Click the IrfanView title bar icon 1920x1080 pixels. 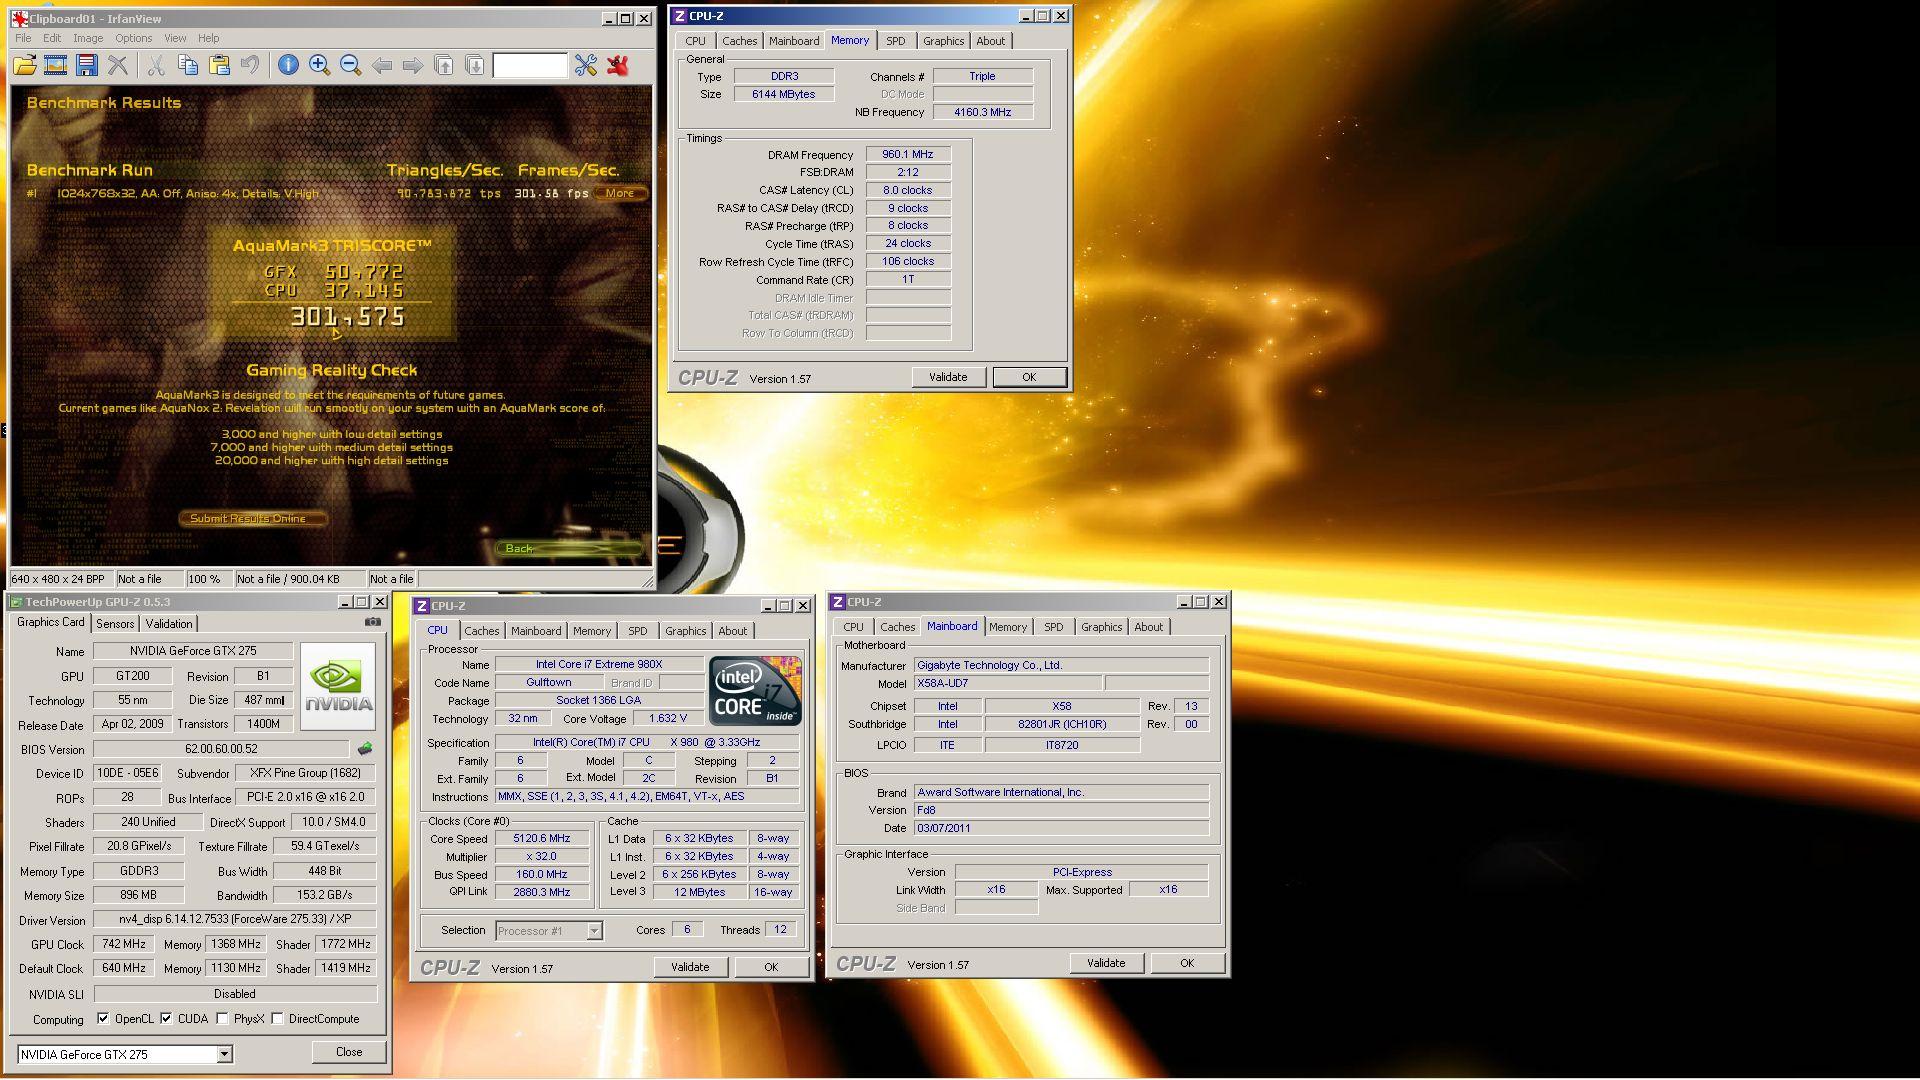click(19, 18)
